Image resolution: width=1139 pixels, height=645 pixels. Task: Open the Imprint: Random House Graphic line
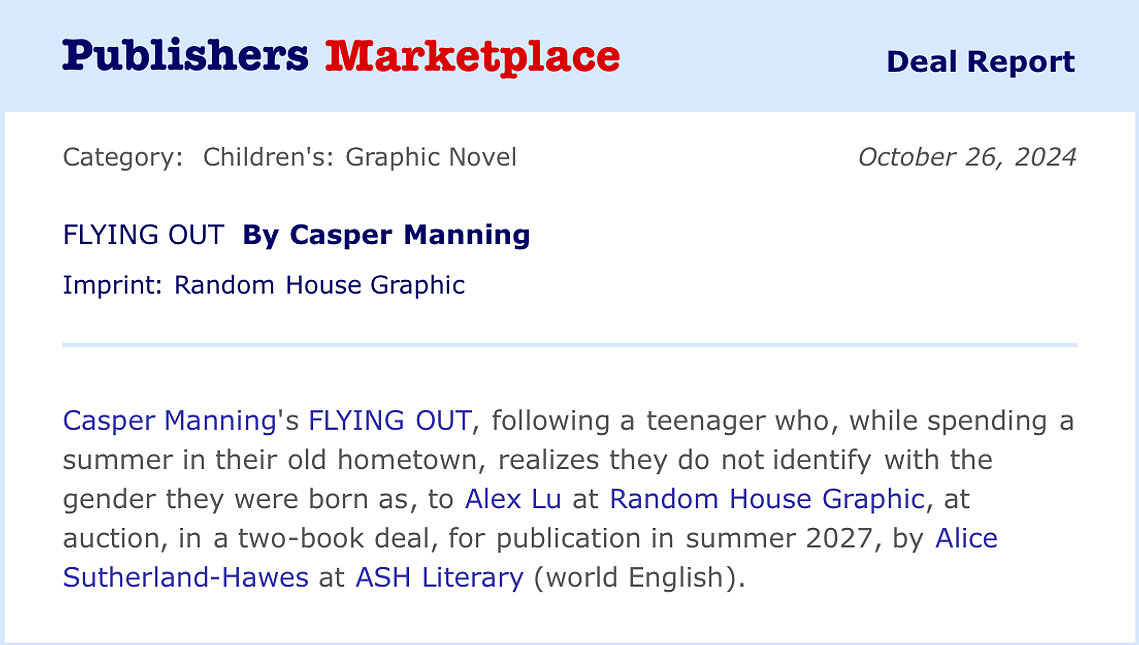pos(264,285)
